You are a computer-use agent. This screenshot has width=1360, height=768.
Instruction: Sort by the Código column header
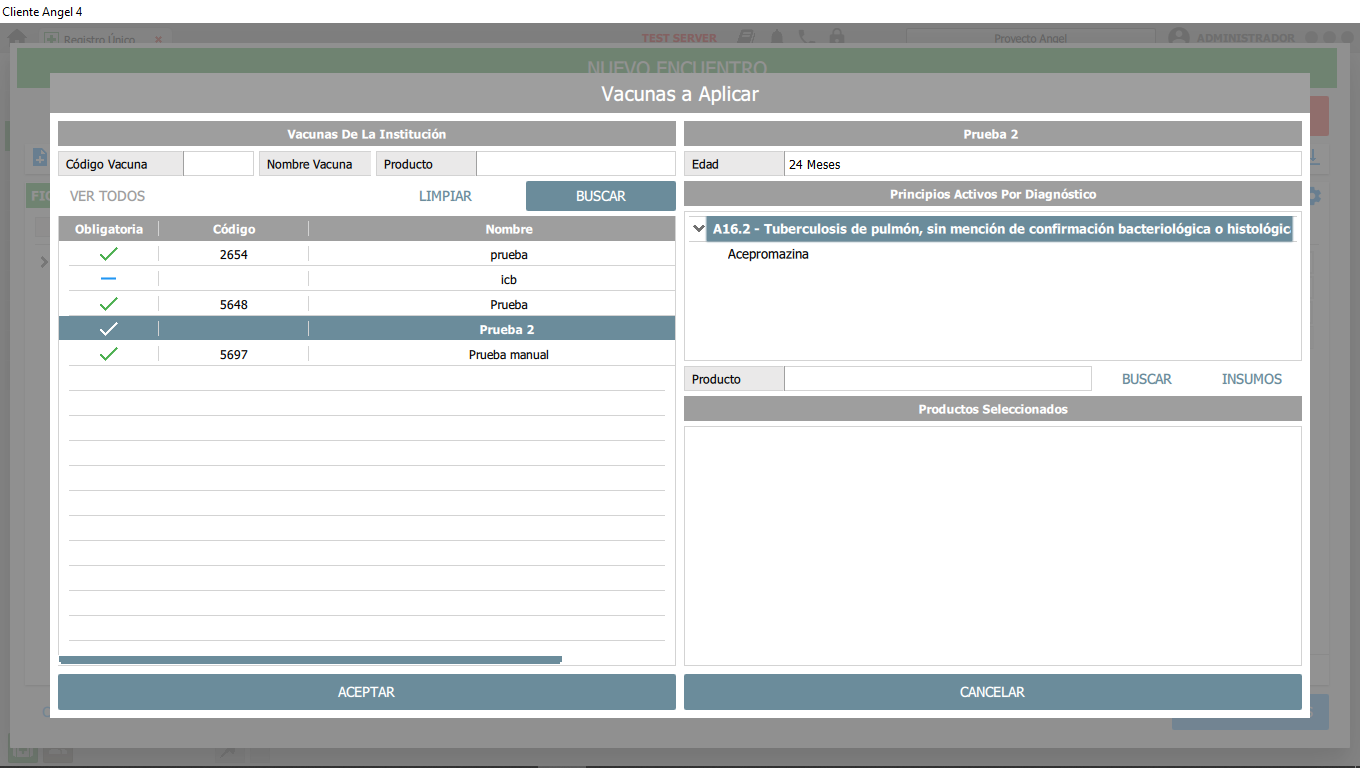234,229
